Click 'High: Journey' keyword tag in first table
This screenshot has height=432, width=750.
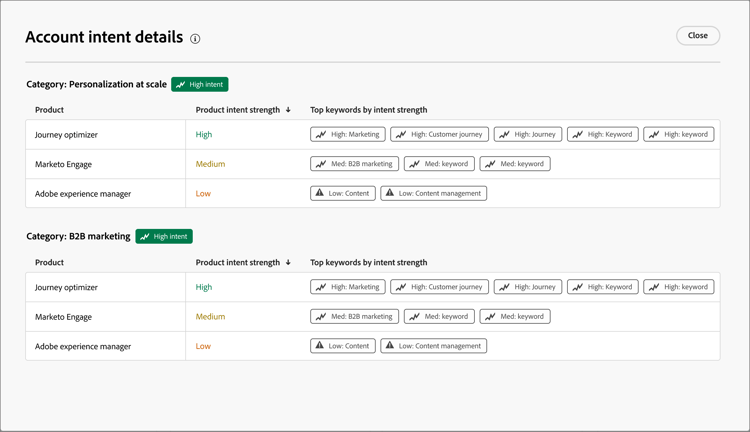528,134
